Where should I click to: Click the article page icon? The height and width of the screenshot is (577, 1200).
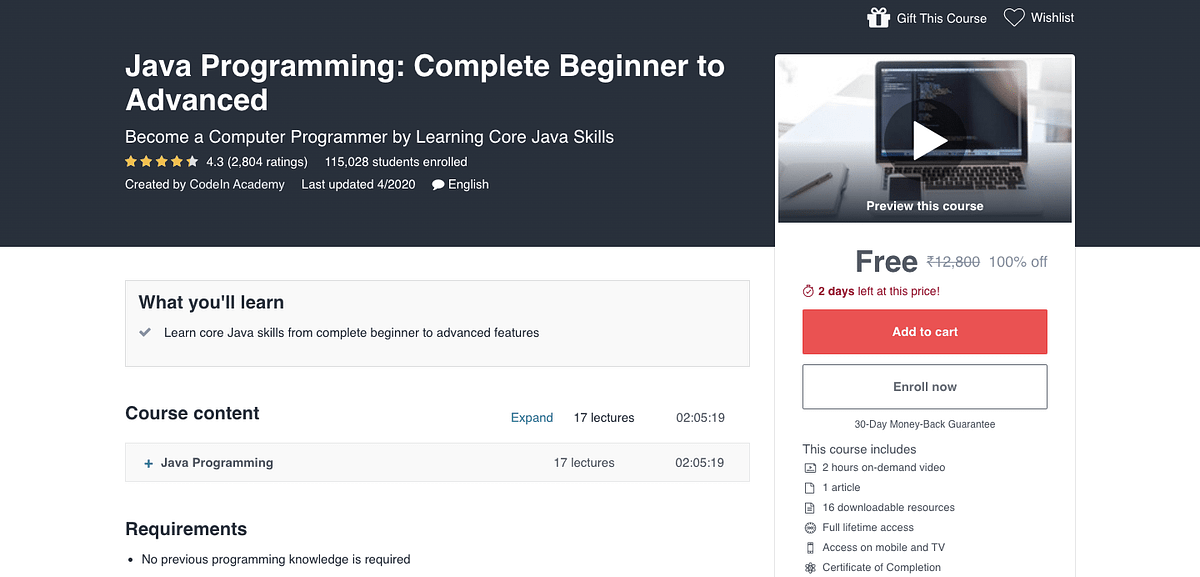pyautogui.click(x=809, y=487)
